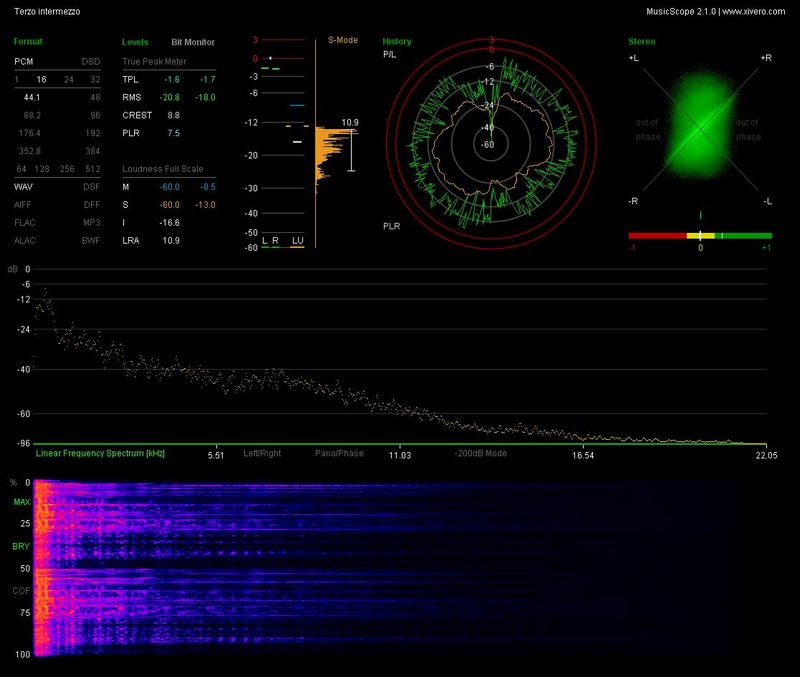Click the LRA value 10.9 in Levels
800x677 pixels.
(x=171, y=241)
